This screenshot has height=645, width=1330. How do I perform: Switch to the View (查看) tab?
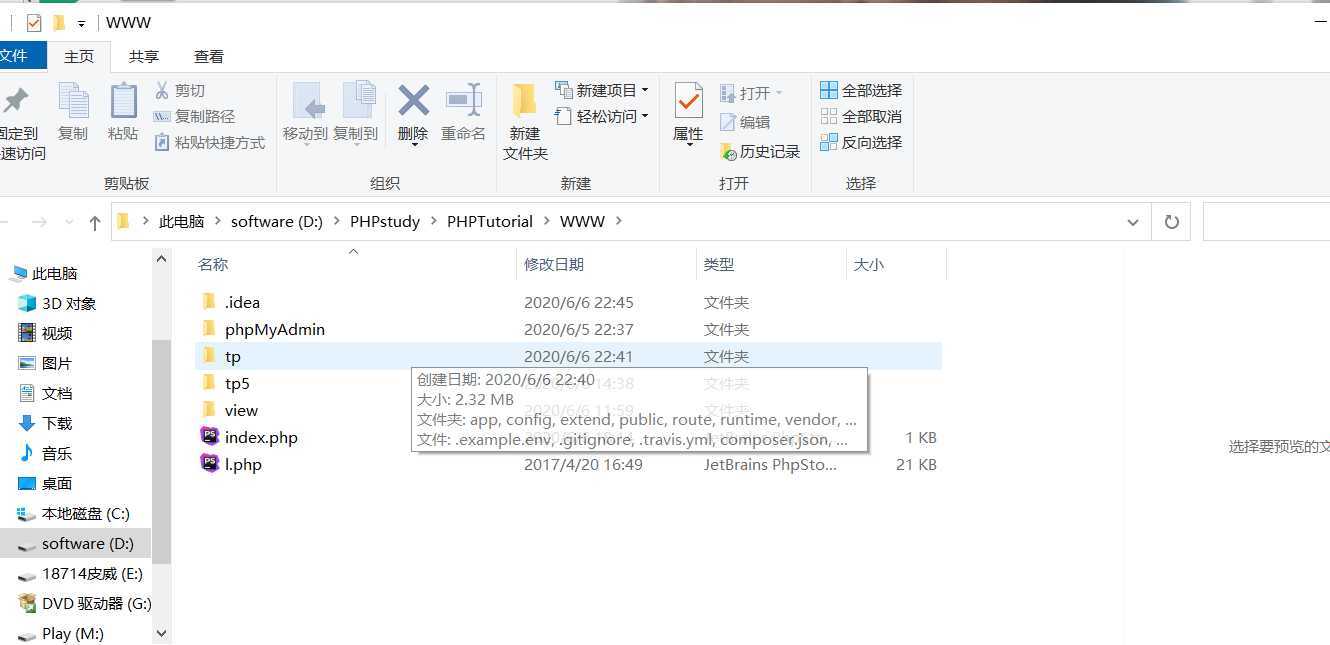[x=209, y=56]
